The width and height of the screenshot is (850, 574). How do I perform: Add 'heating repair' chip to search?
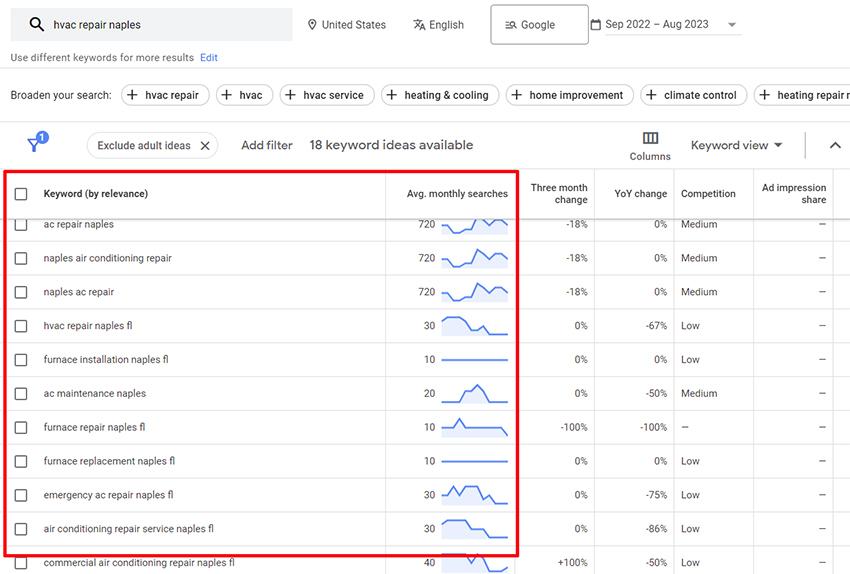[x=802, y=95]
